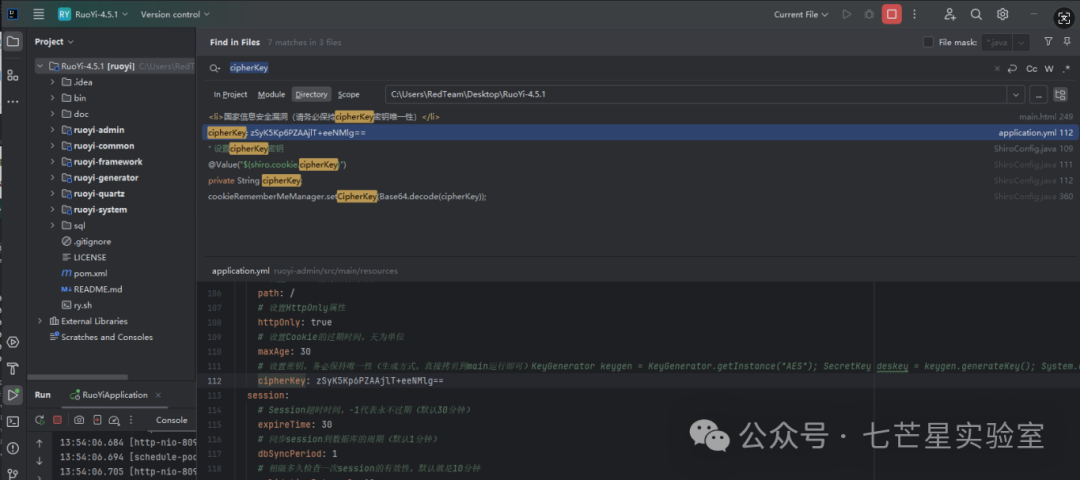1080x480 pixels.
Task: Click the project tree horizontal scrollbar
Action: tap(78, 377)
